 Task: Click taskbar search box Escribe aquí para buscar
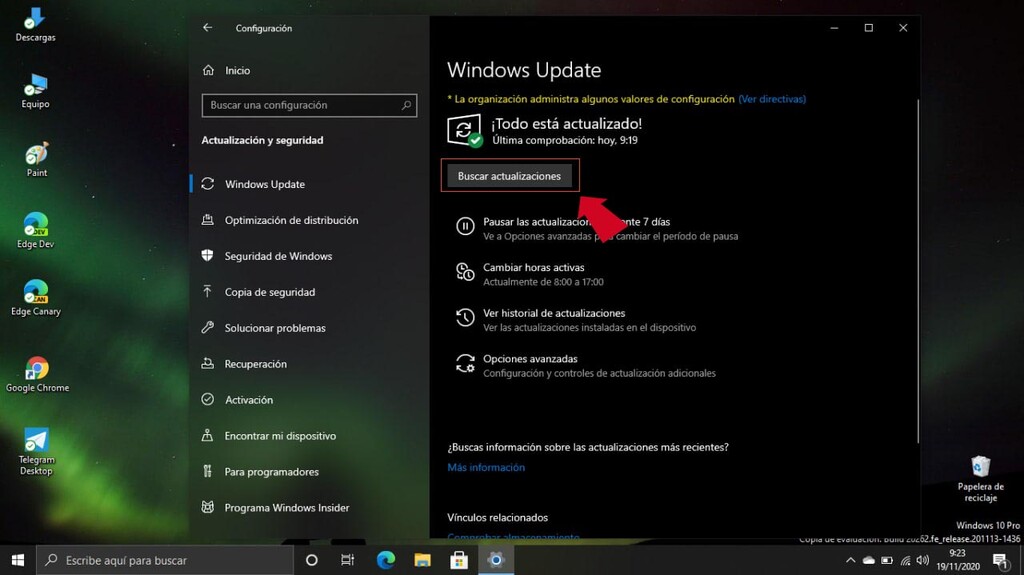tap(165, 560)
